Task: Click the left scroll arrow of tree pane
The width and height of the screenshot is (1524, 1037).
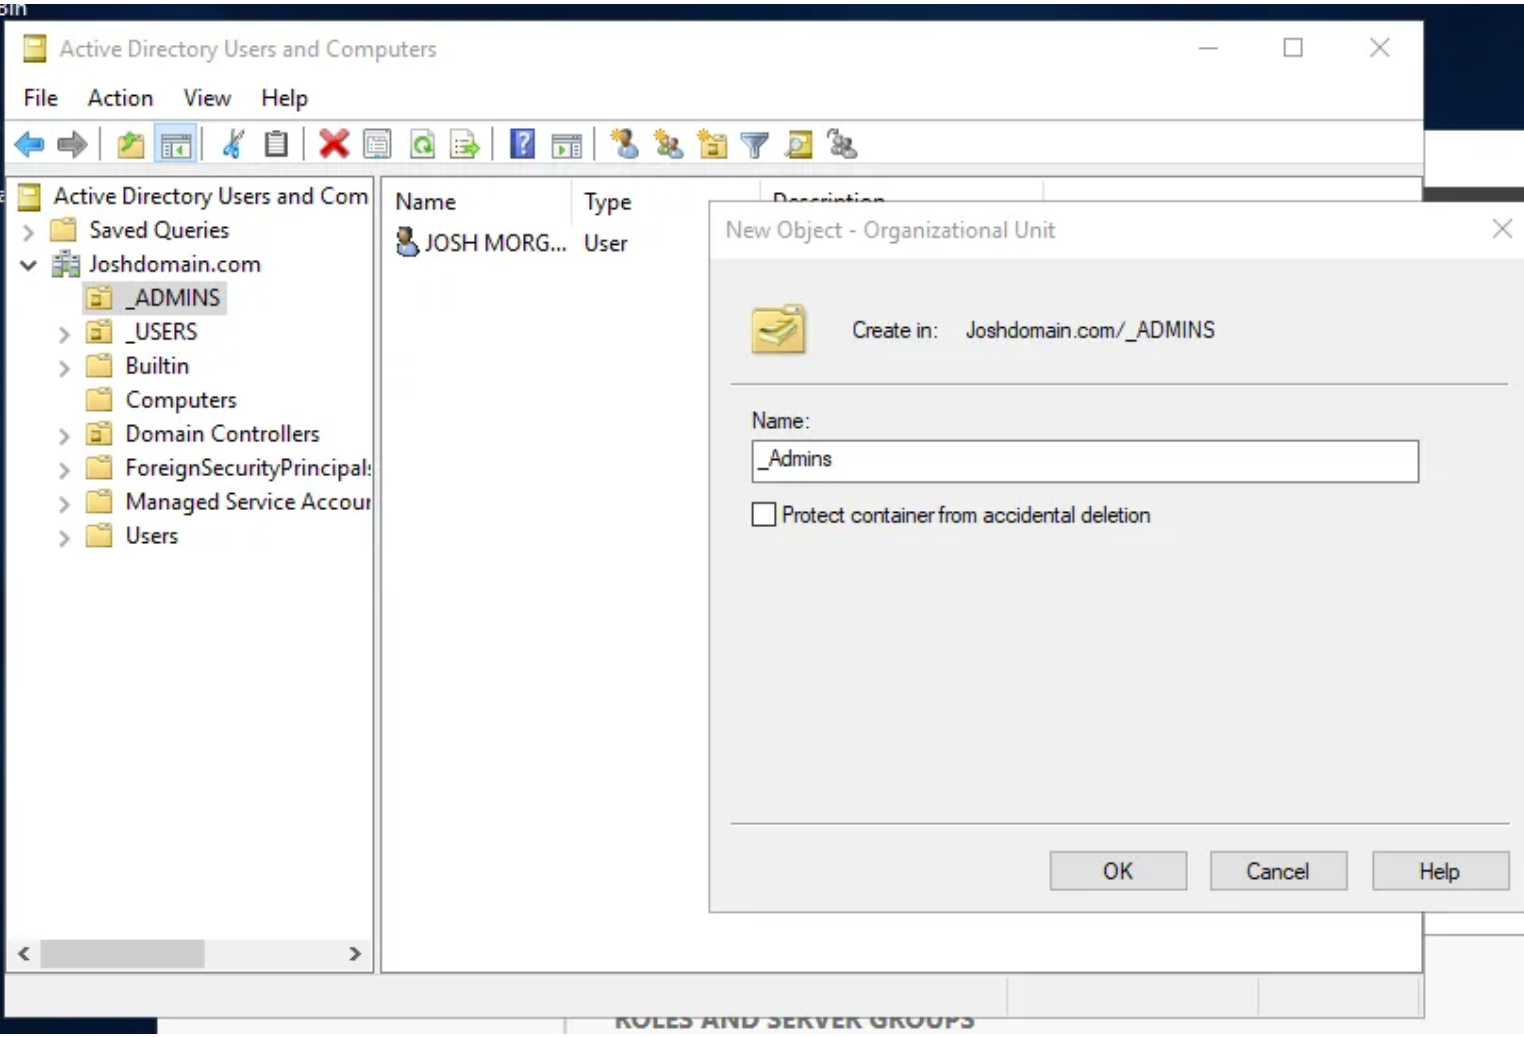Action: coord(23,954)
